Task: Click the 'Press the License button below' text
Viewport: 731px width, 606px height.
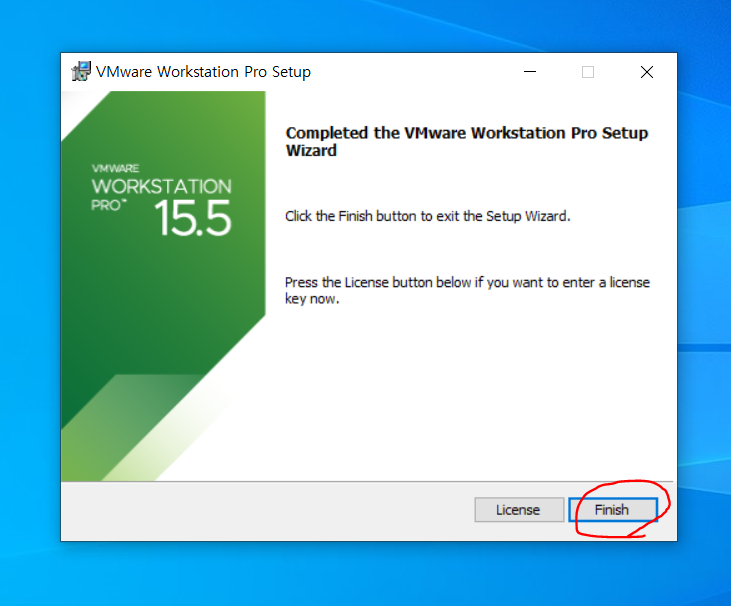Action: [x=467, y=290]
